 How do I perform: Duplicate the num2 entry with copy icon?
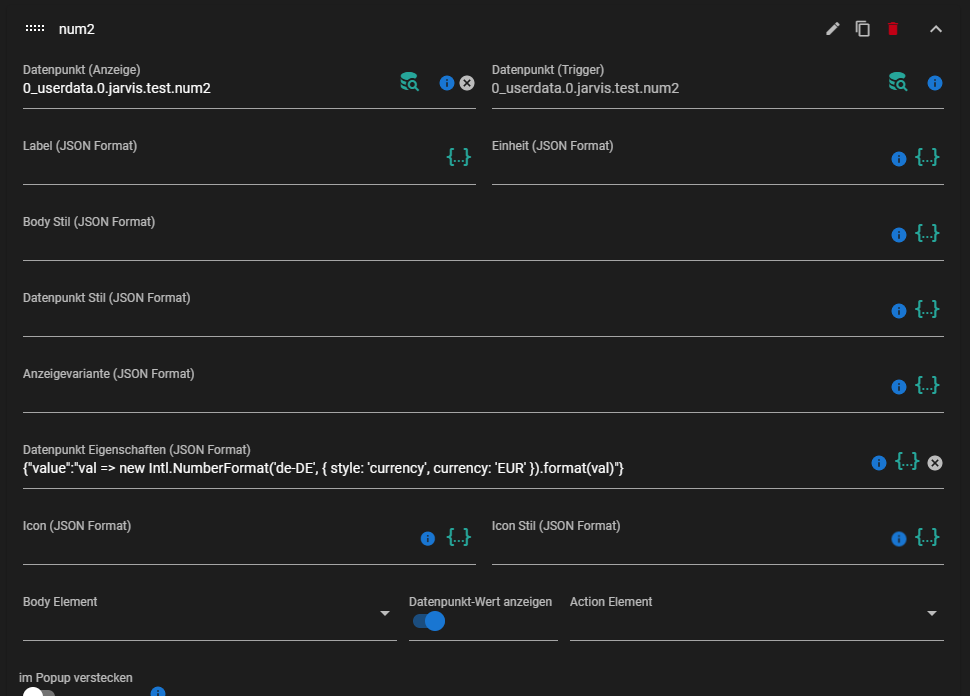pos(862,29)
